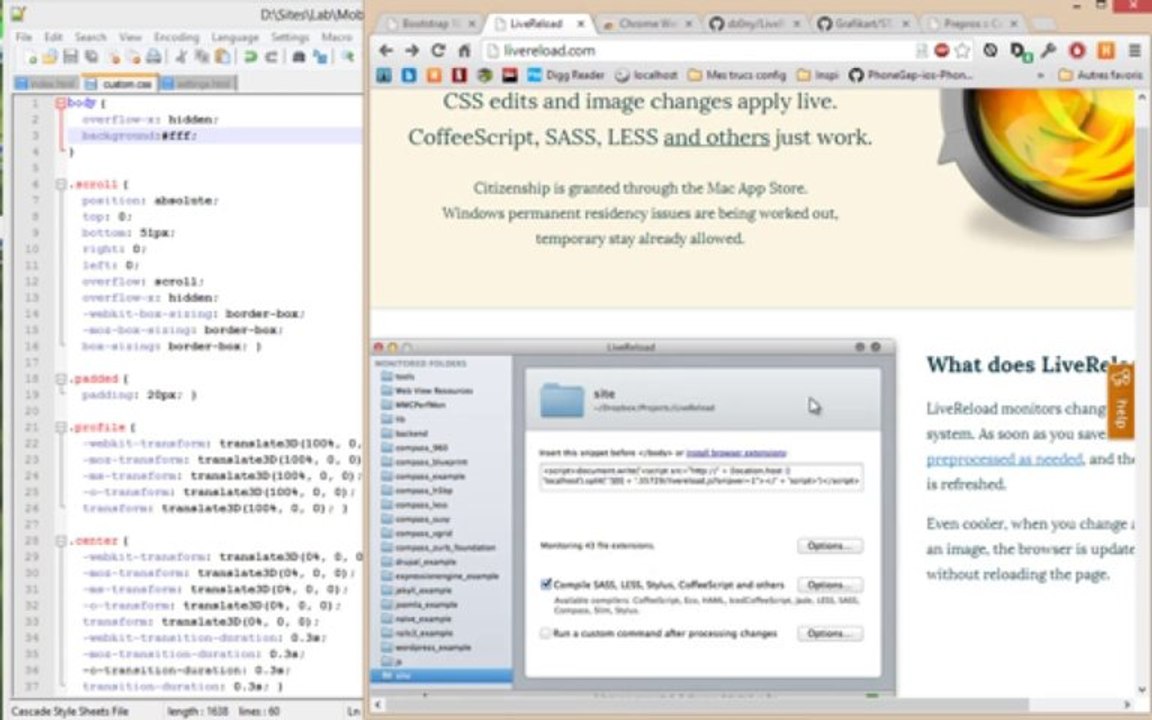
Task: Click the wrench extension icon in Chrome toolbar
Action: (x=1048, y=50)
